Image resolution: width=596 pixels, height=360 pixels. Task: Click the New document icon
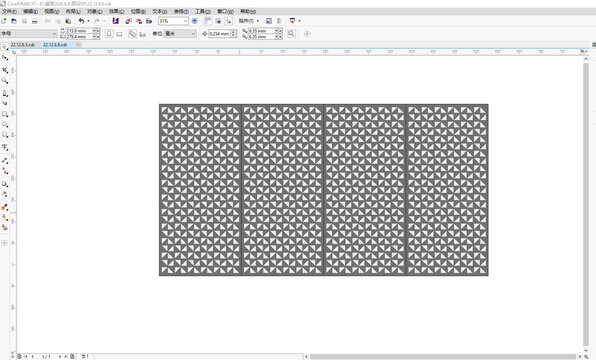point(4,21)
